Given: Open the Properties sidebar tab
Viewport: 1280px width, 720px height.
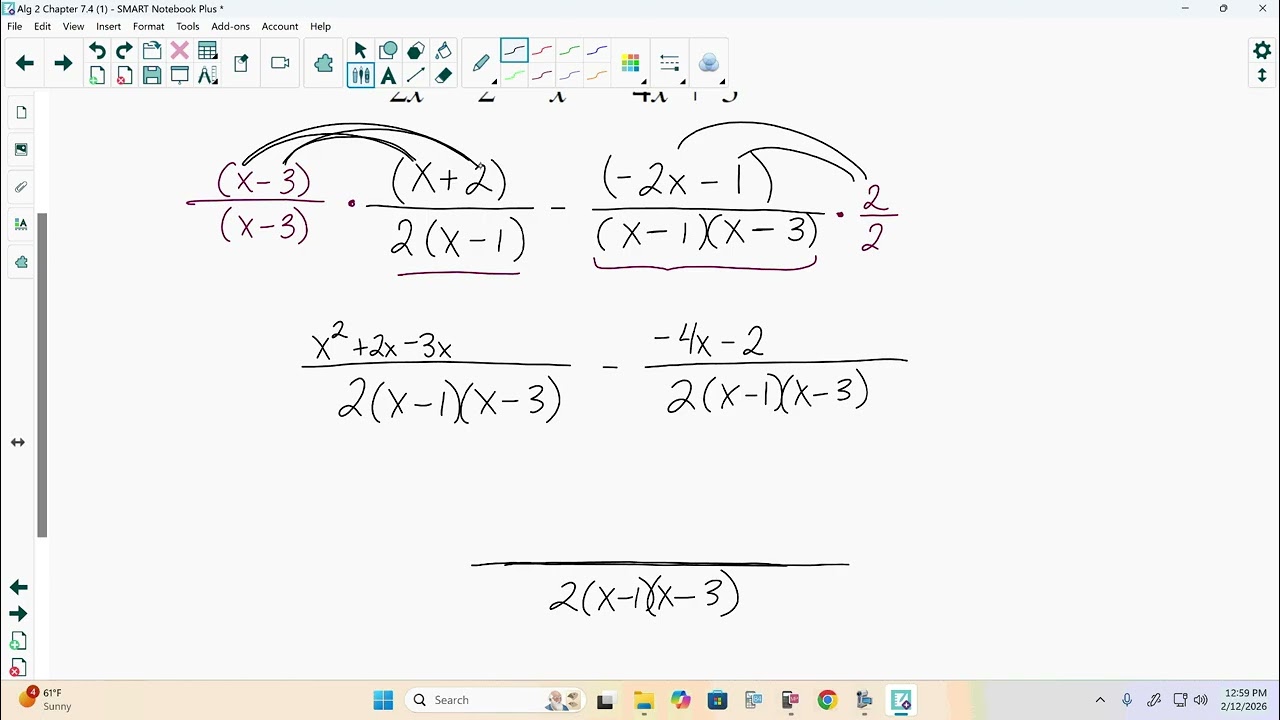Looking at the screenshot, I should tap(21, 225).
